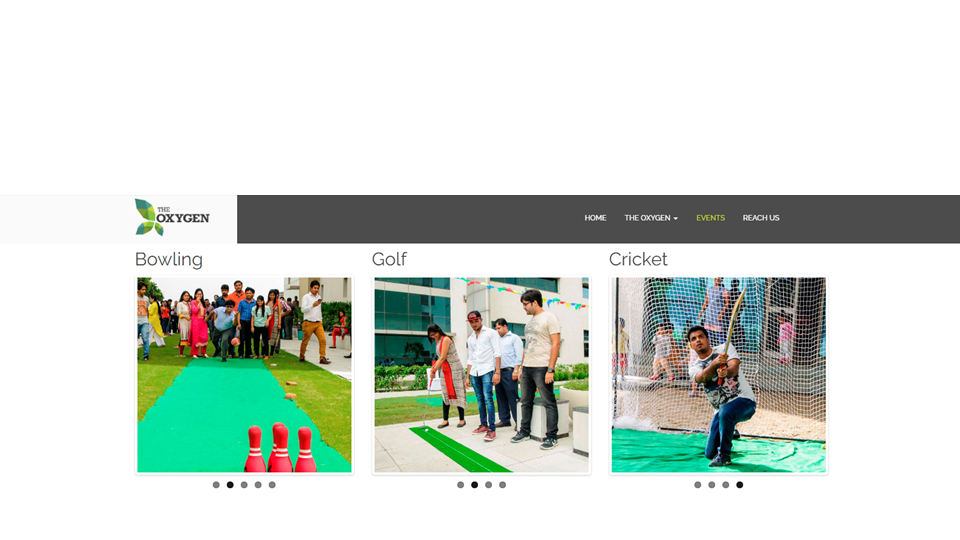Select first Bowling carousel dot
Viewport: 960px width, 540px height.
(x=216, y=485)
